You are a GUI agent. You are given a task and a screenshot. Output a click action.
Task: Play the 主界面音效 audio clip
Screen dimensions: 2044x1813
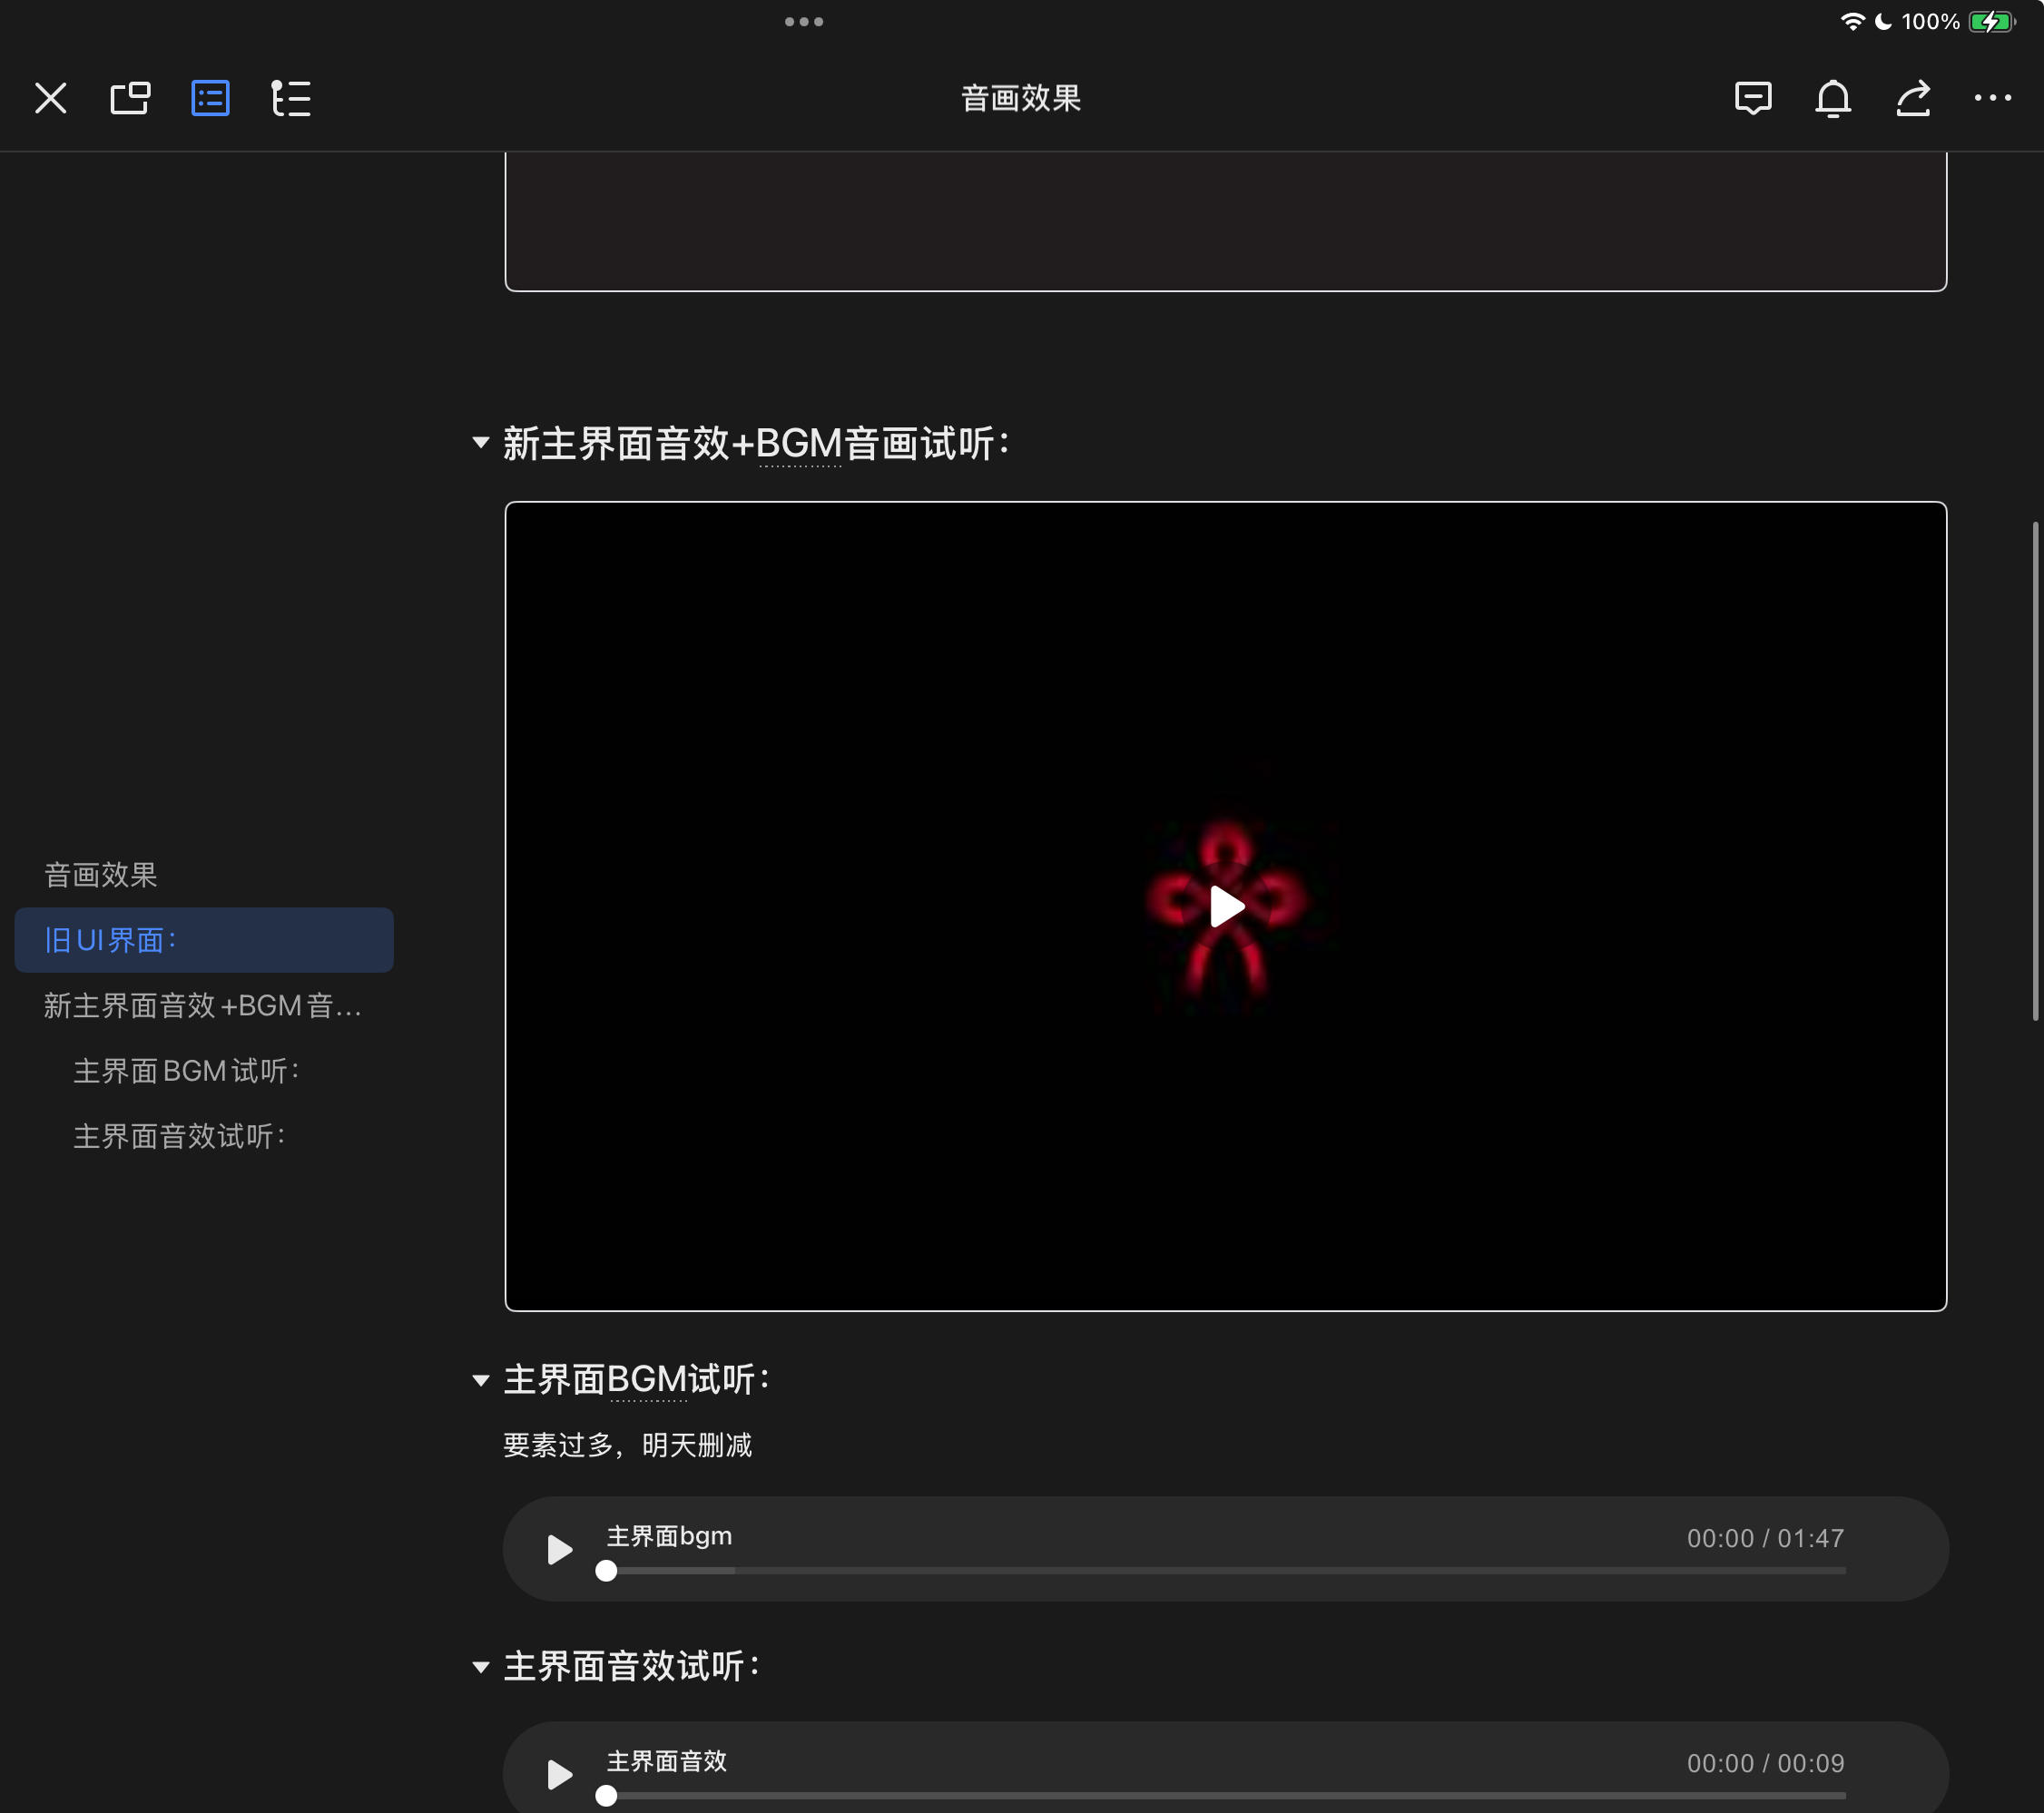(x=559, y=1775)
